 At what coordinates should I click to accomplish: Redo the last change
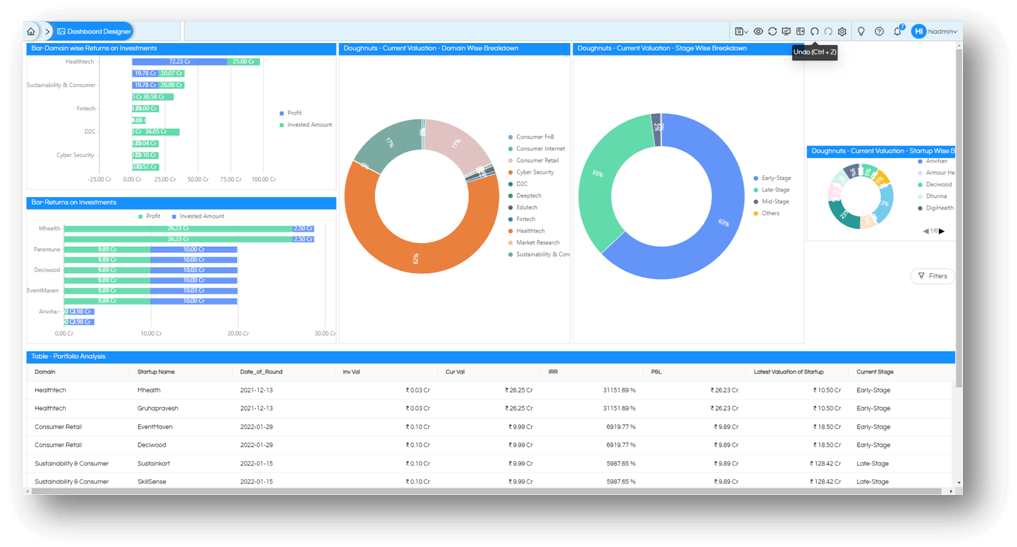(x=828, y=31)
